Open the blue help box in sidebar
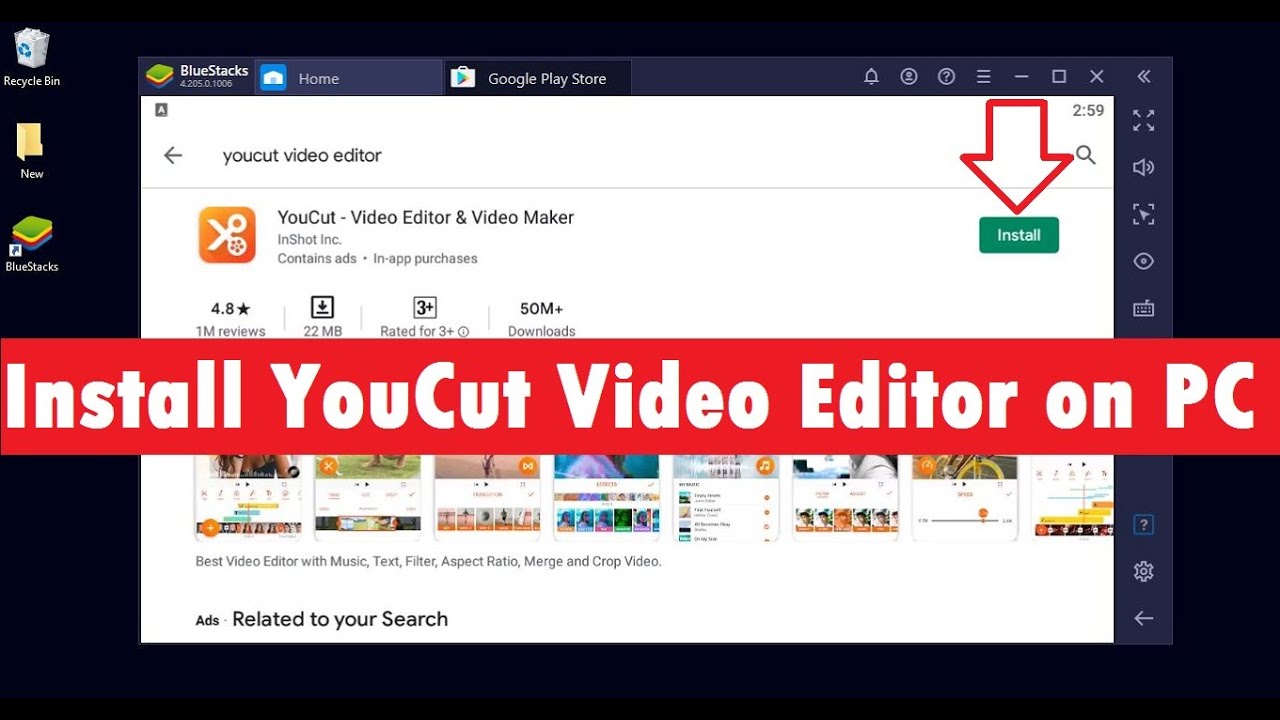1280x720 pixels. point(1144,525)
